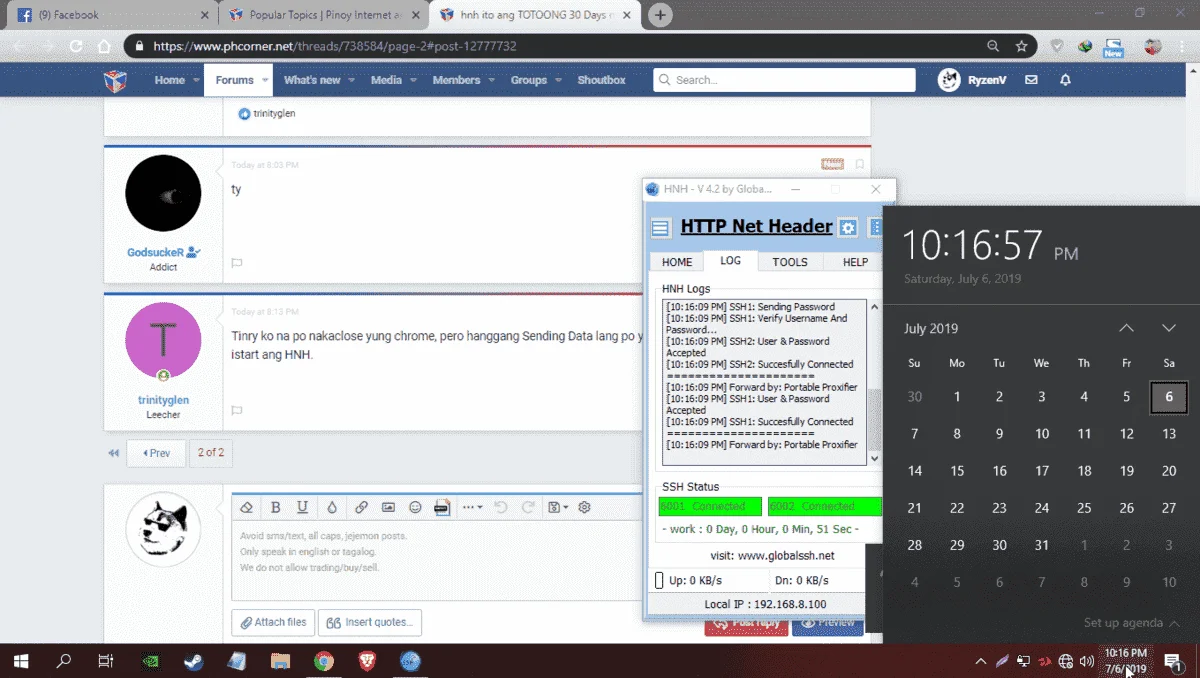Insert image icon in editor toolbar
1200x678 pixels.
pos(388,507)
